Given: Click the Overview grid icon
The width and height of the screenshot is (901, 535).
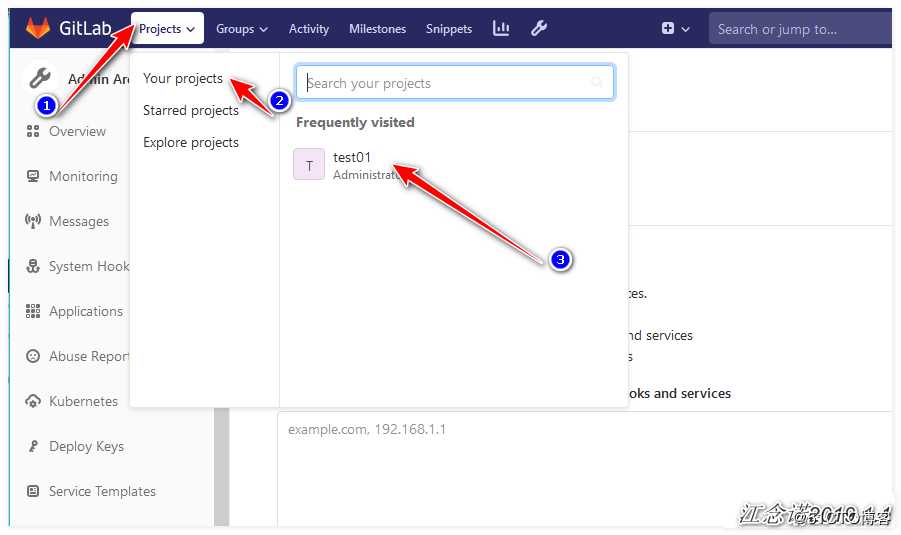Looking at the screenshot, I should coord(33,132).
